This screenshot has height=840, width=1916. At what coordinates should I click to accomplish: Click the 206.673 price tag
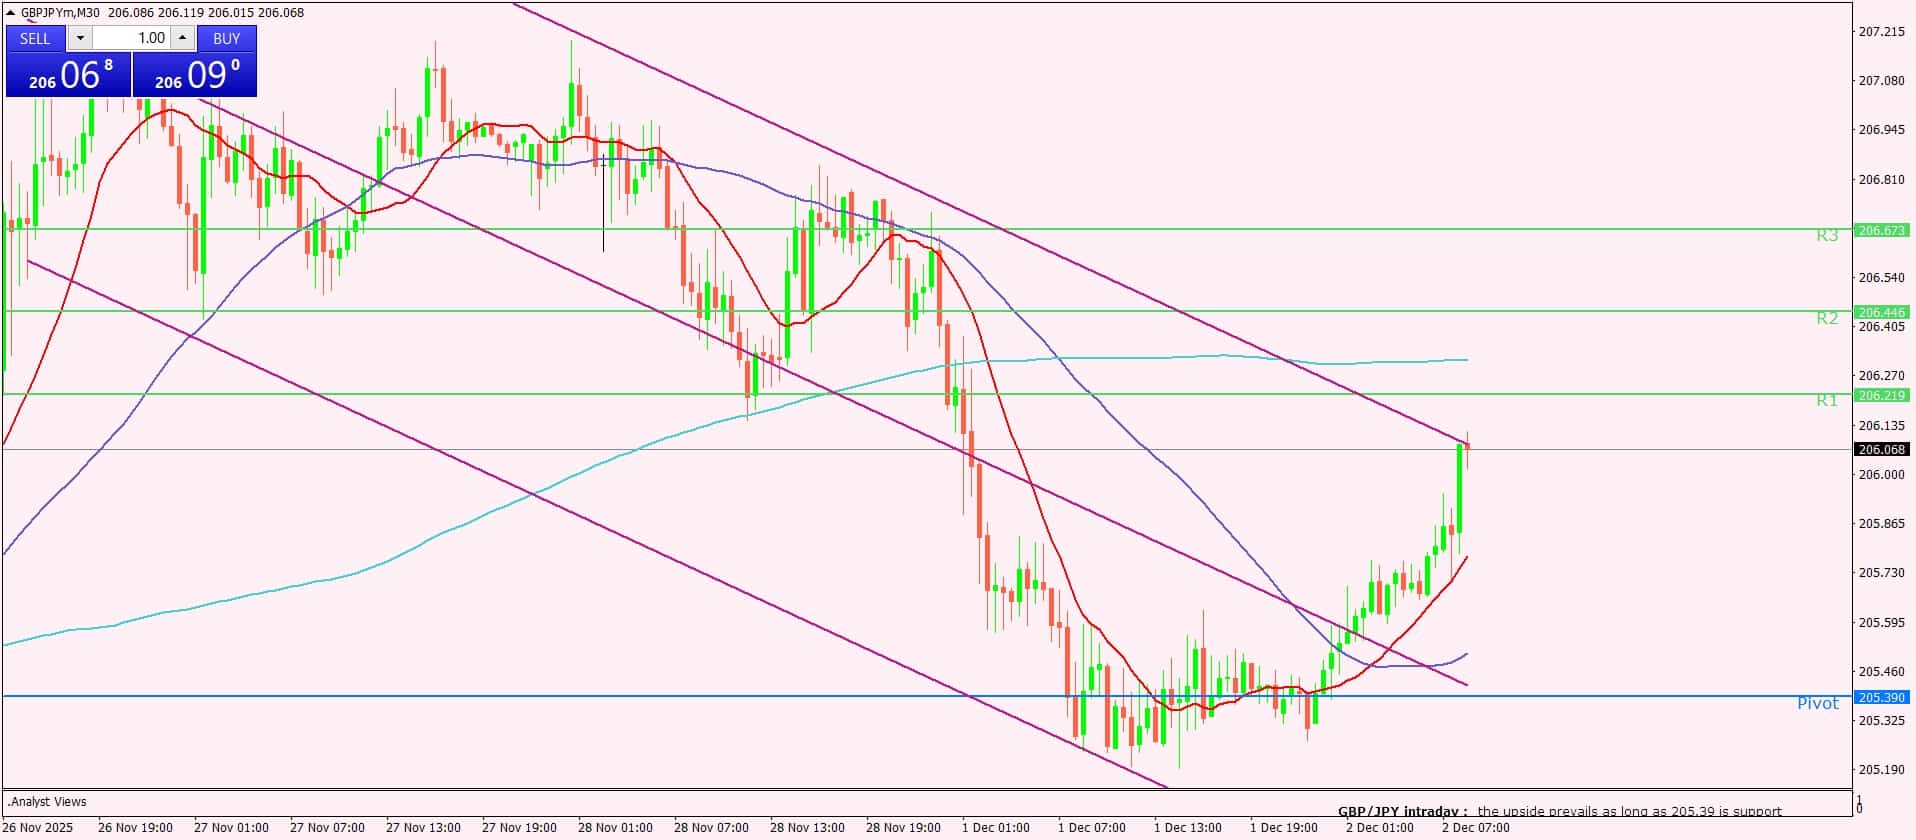click(1882, 230)
